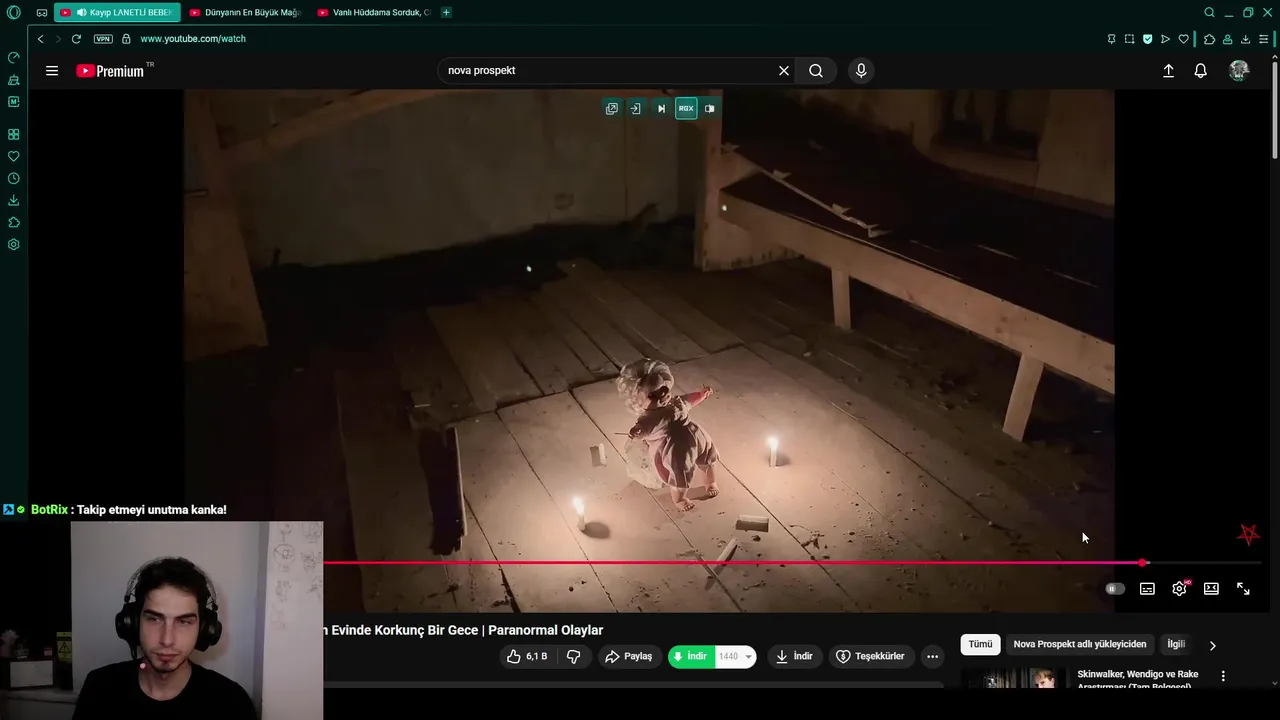The height and width of the screenshot is (720, 1280).
Task: Bookmark this page with heart icon
Action: click(x=1183, y=39)
